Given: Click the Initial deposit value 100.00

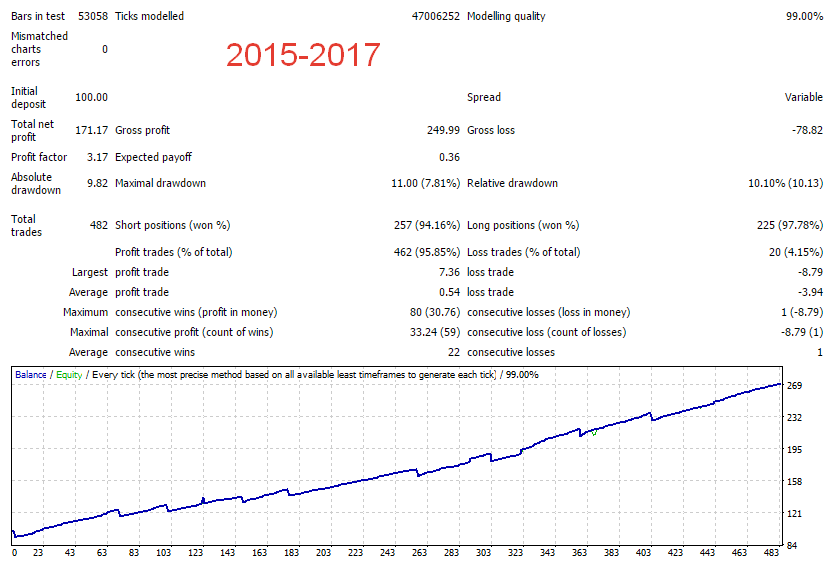Looking at the screenshot, I should click(91, 97).
